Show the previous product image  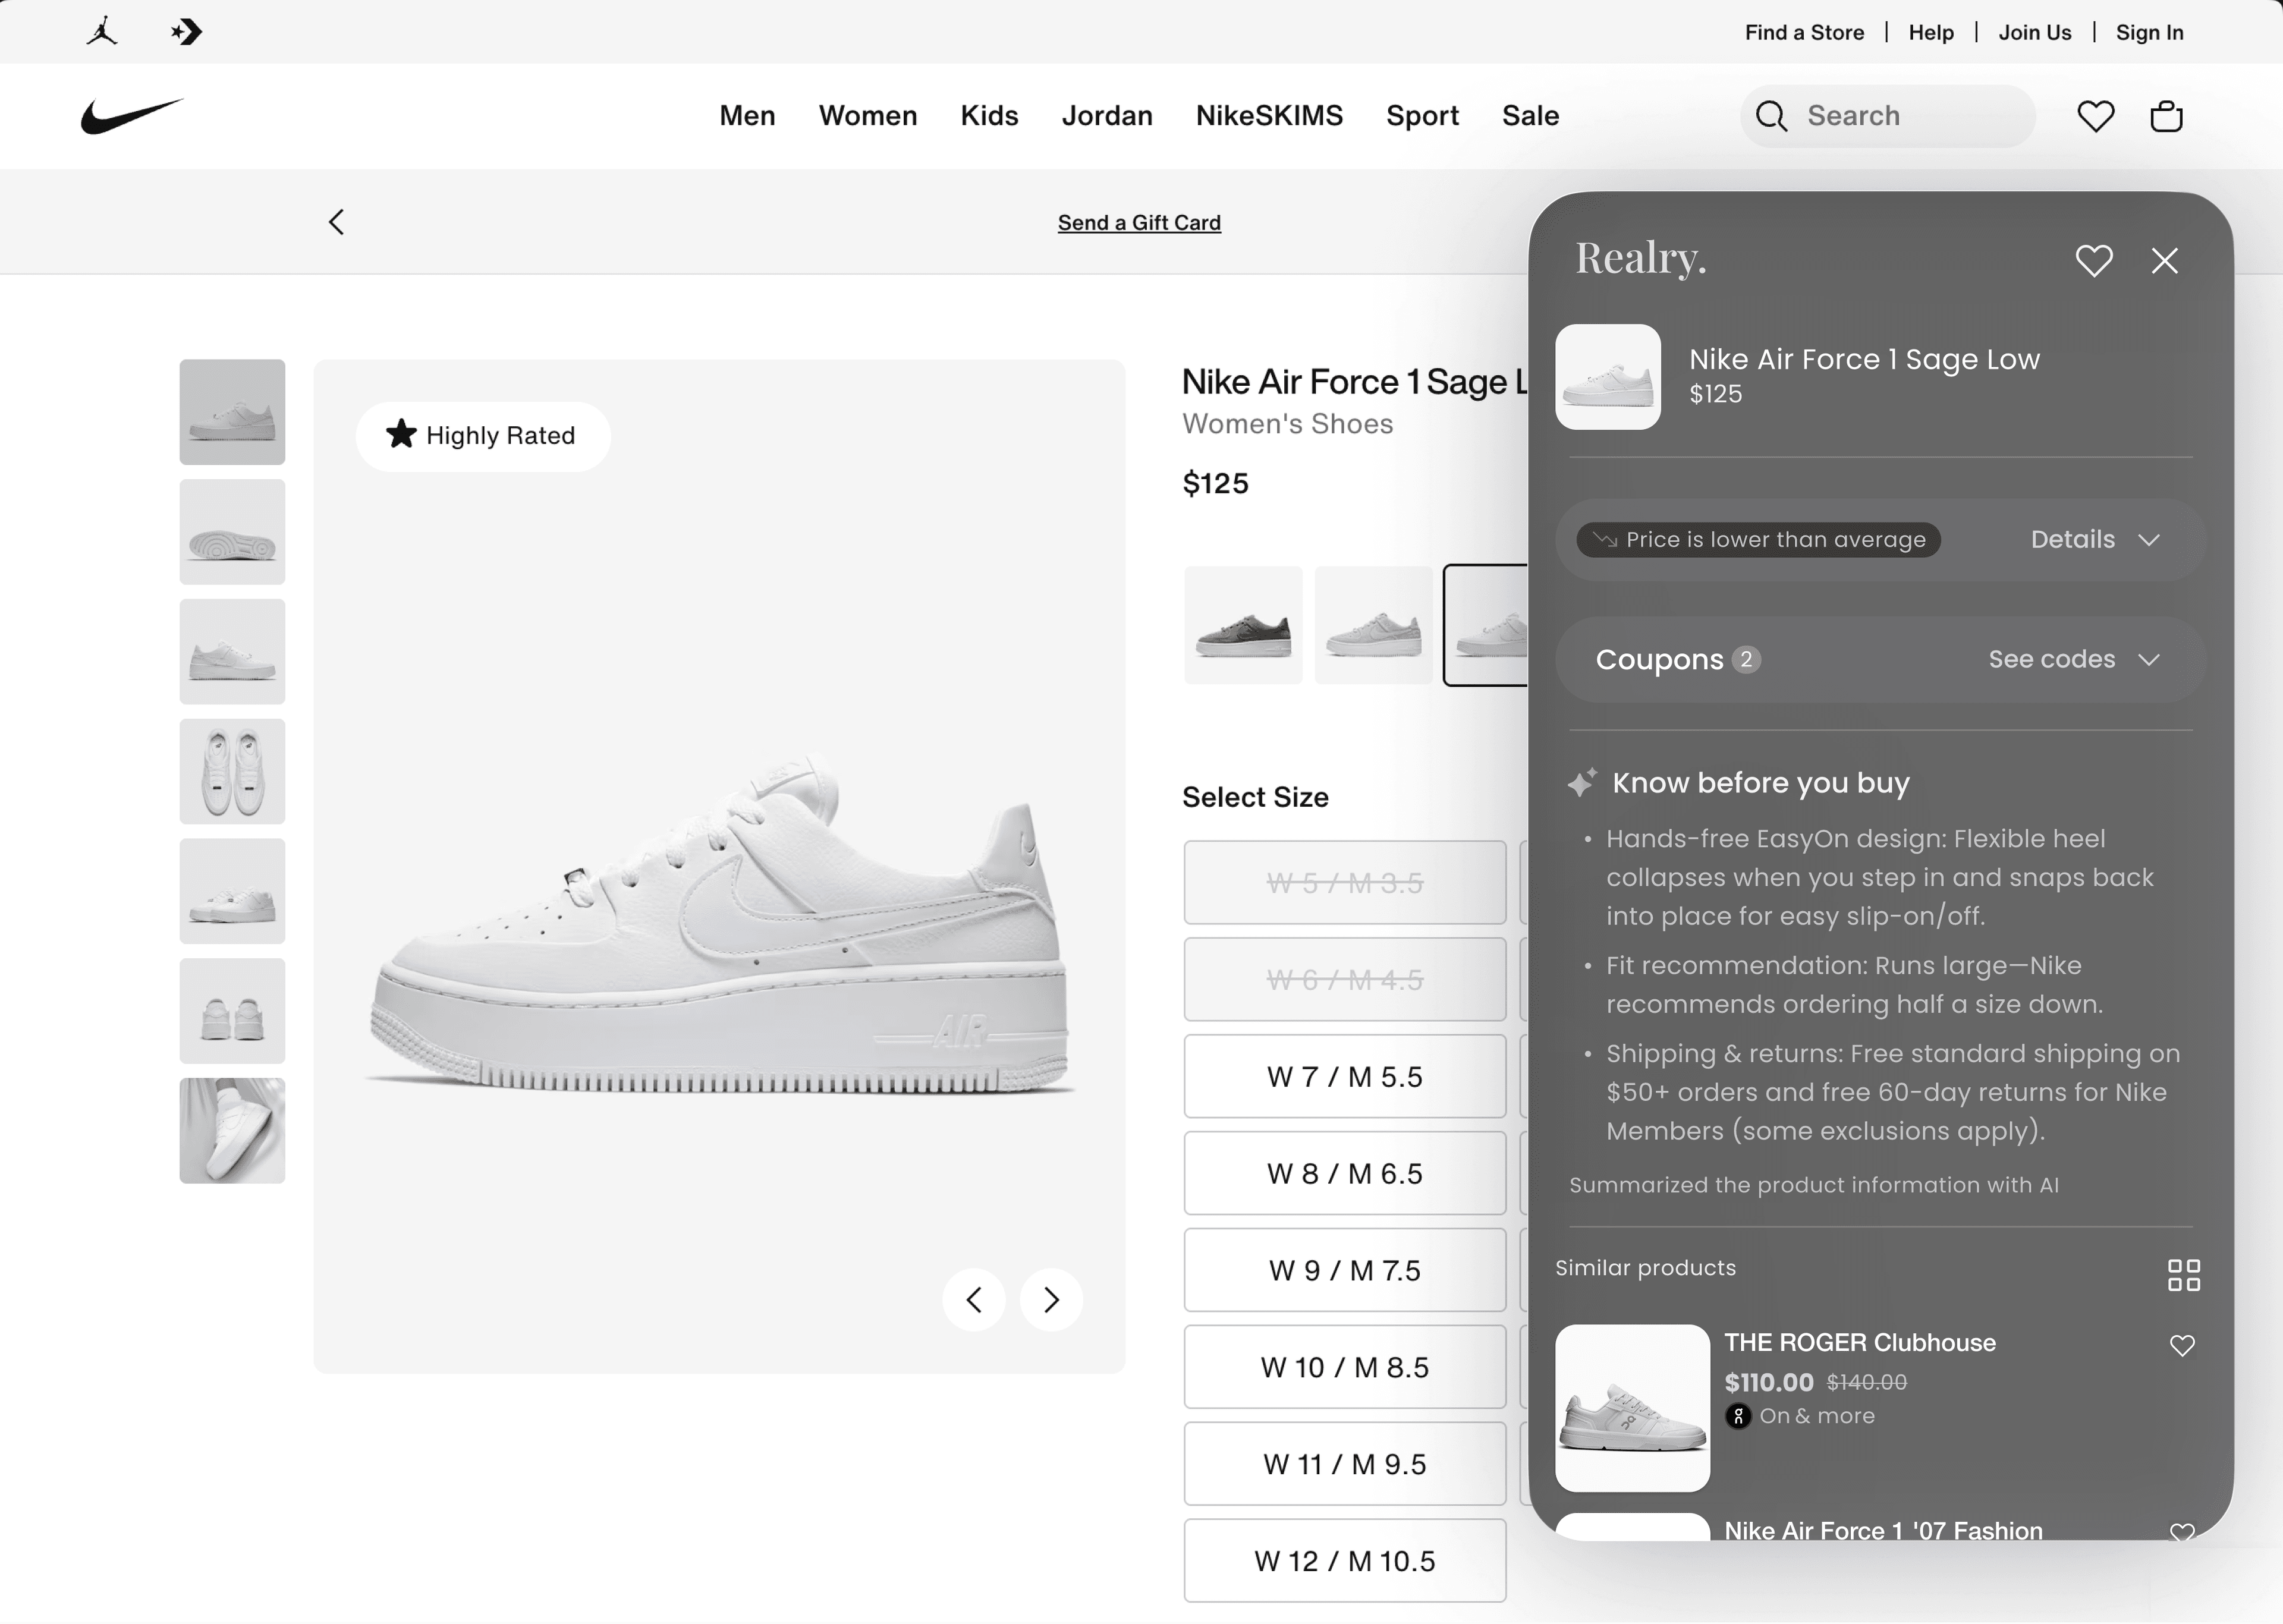pos(974,1300)
